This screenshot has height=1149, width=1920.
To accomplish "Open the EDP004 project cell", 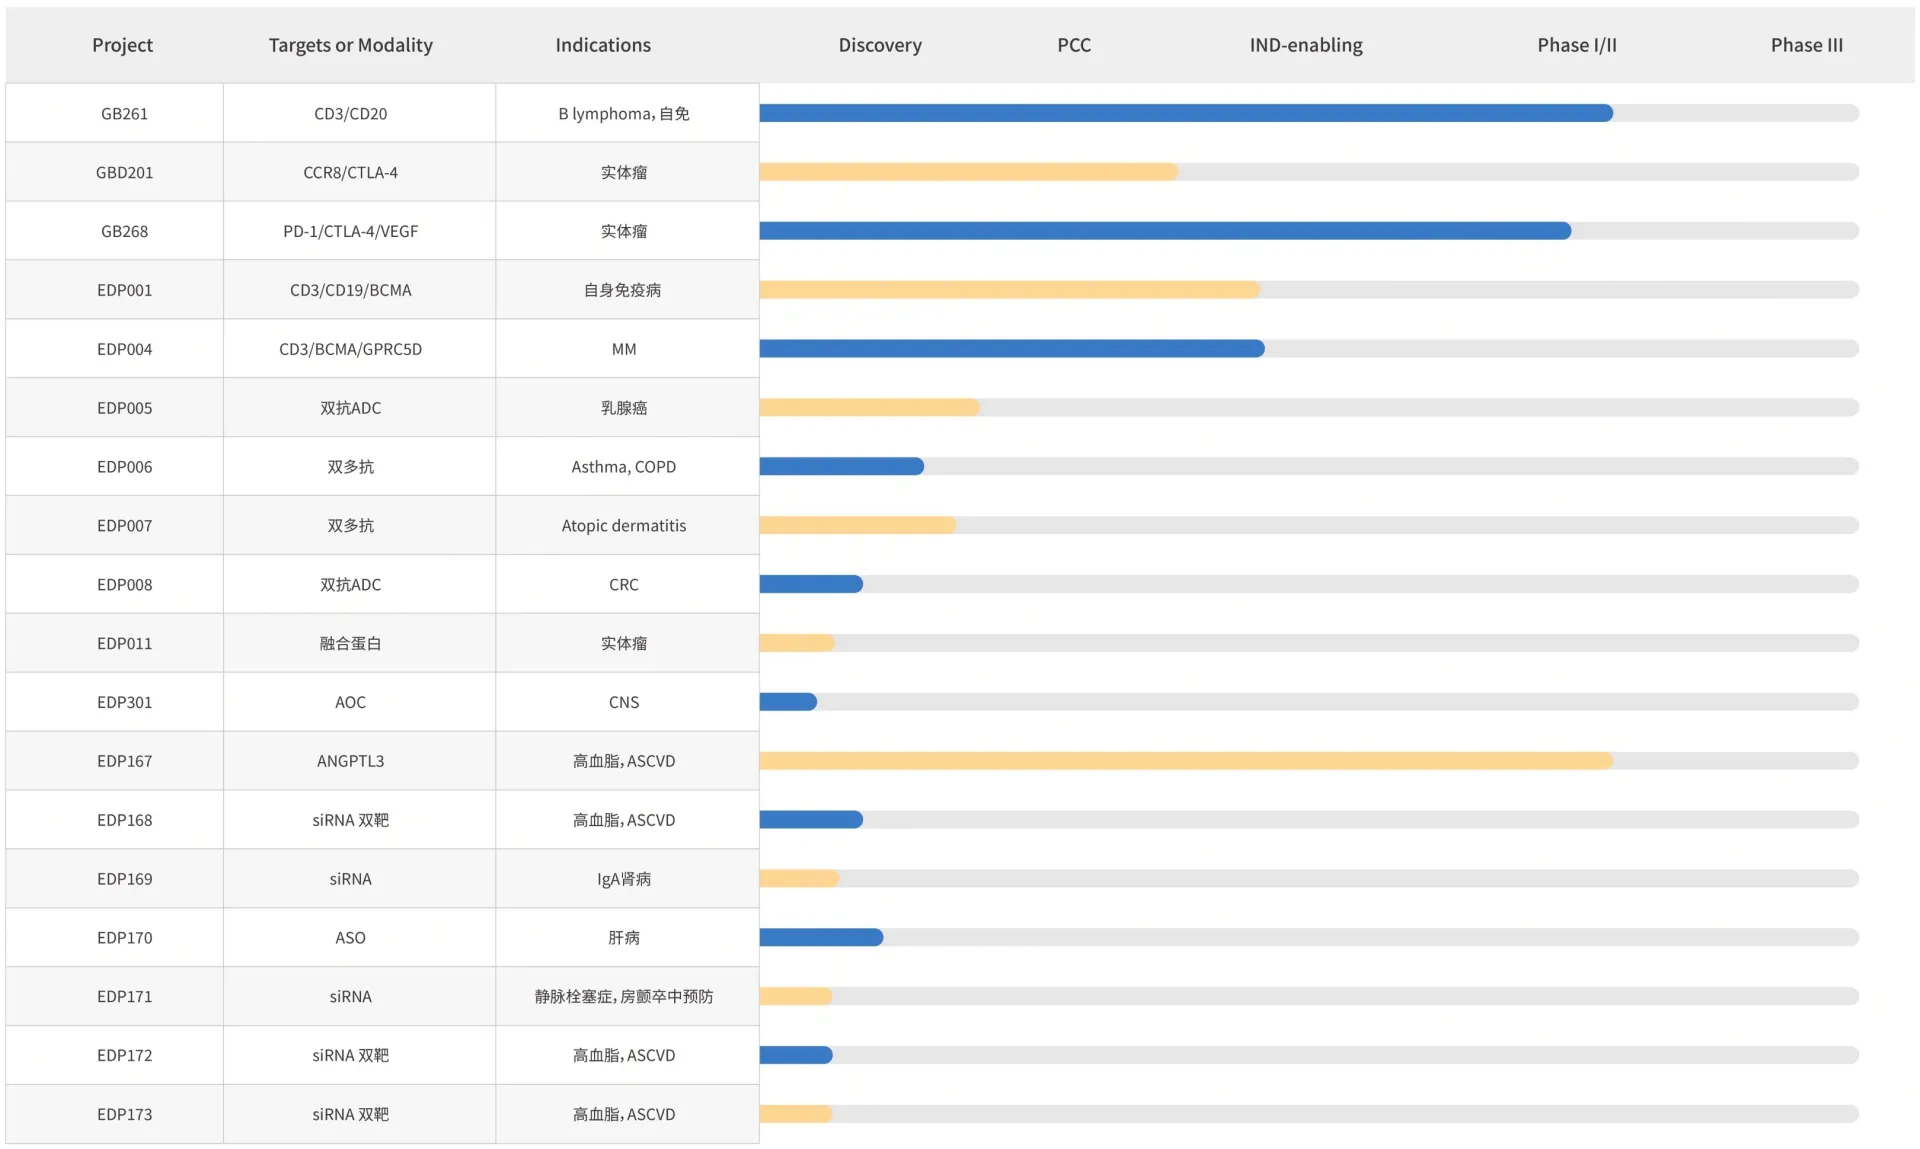I will (124, 349).
